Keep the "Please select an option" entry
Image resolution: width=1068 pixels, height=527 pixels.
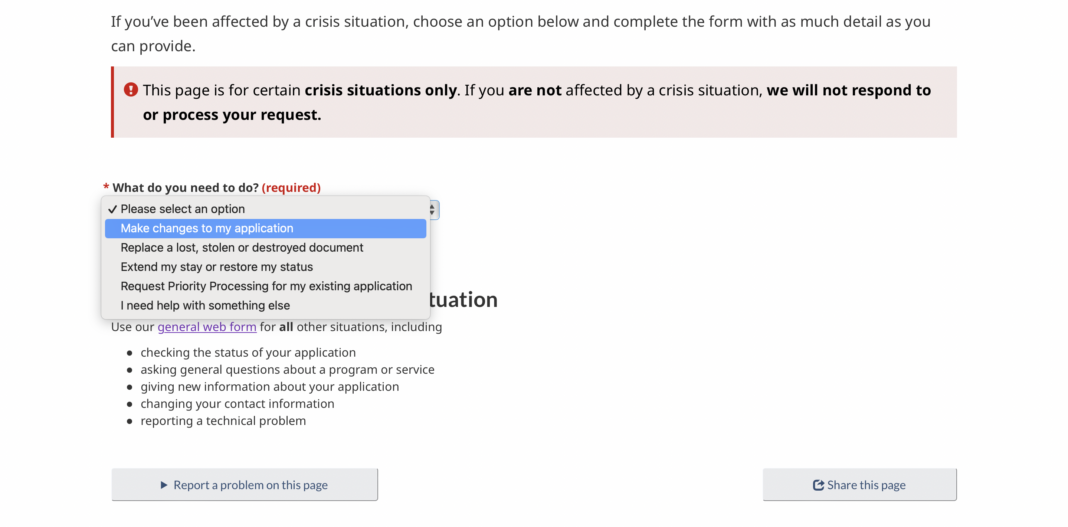[183, 209]
